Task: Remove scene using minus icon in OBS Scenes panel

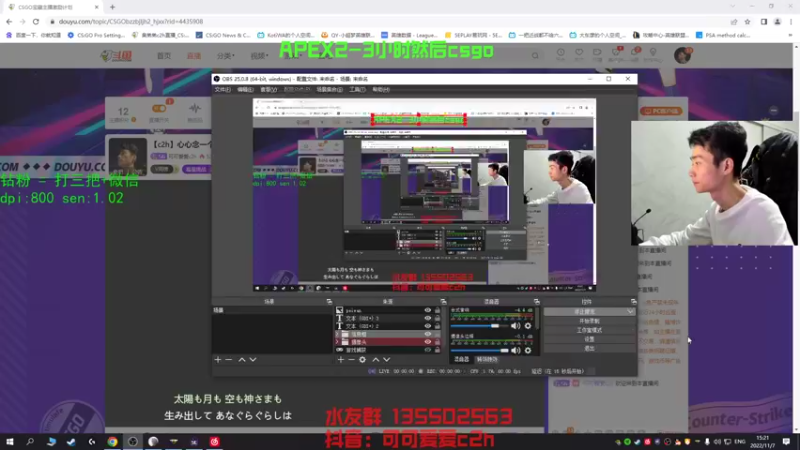Action: pyautogui.click(x=229, y=360)
